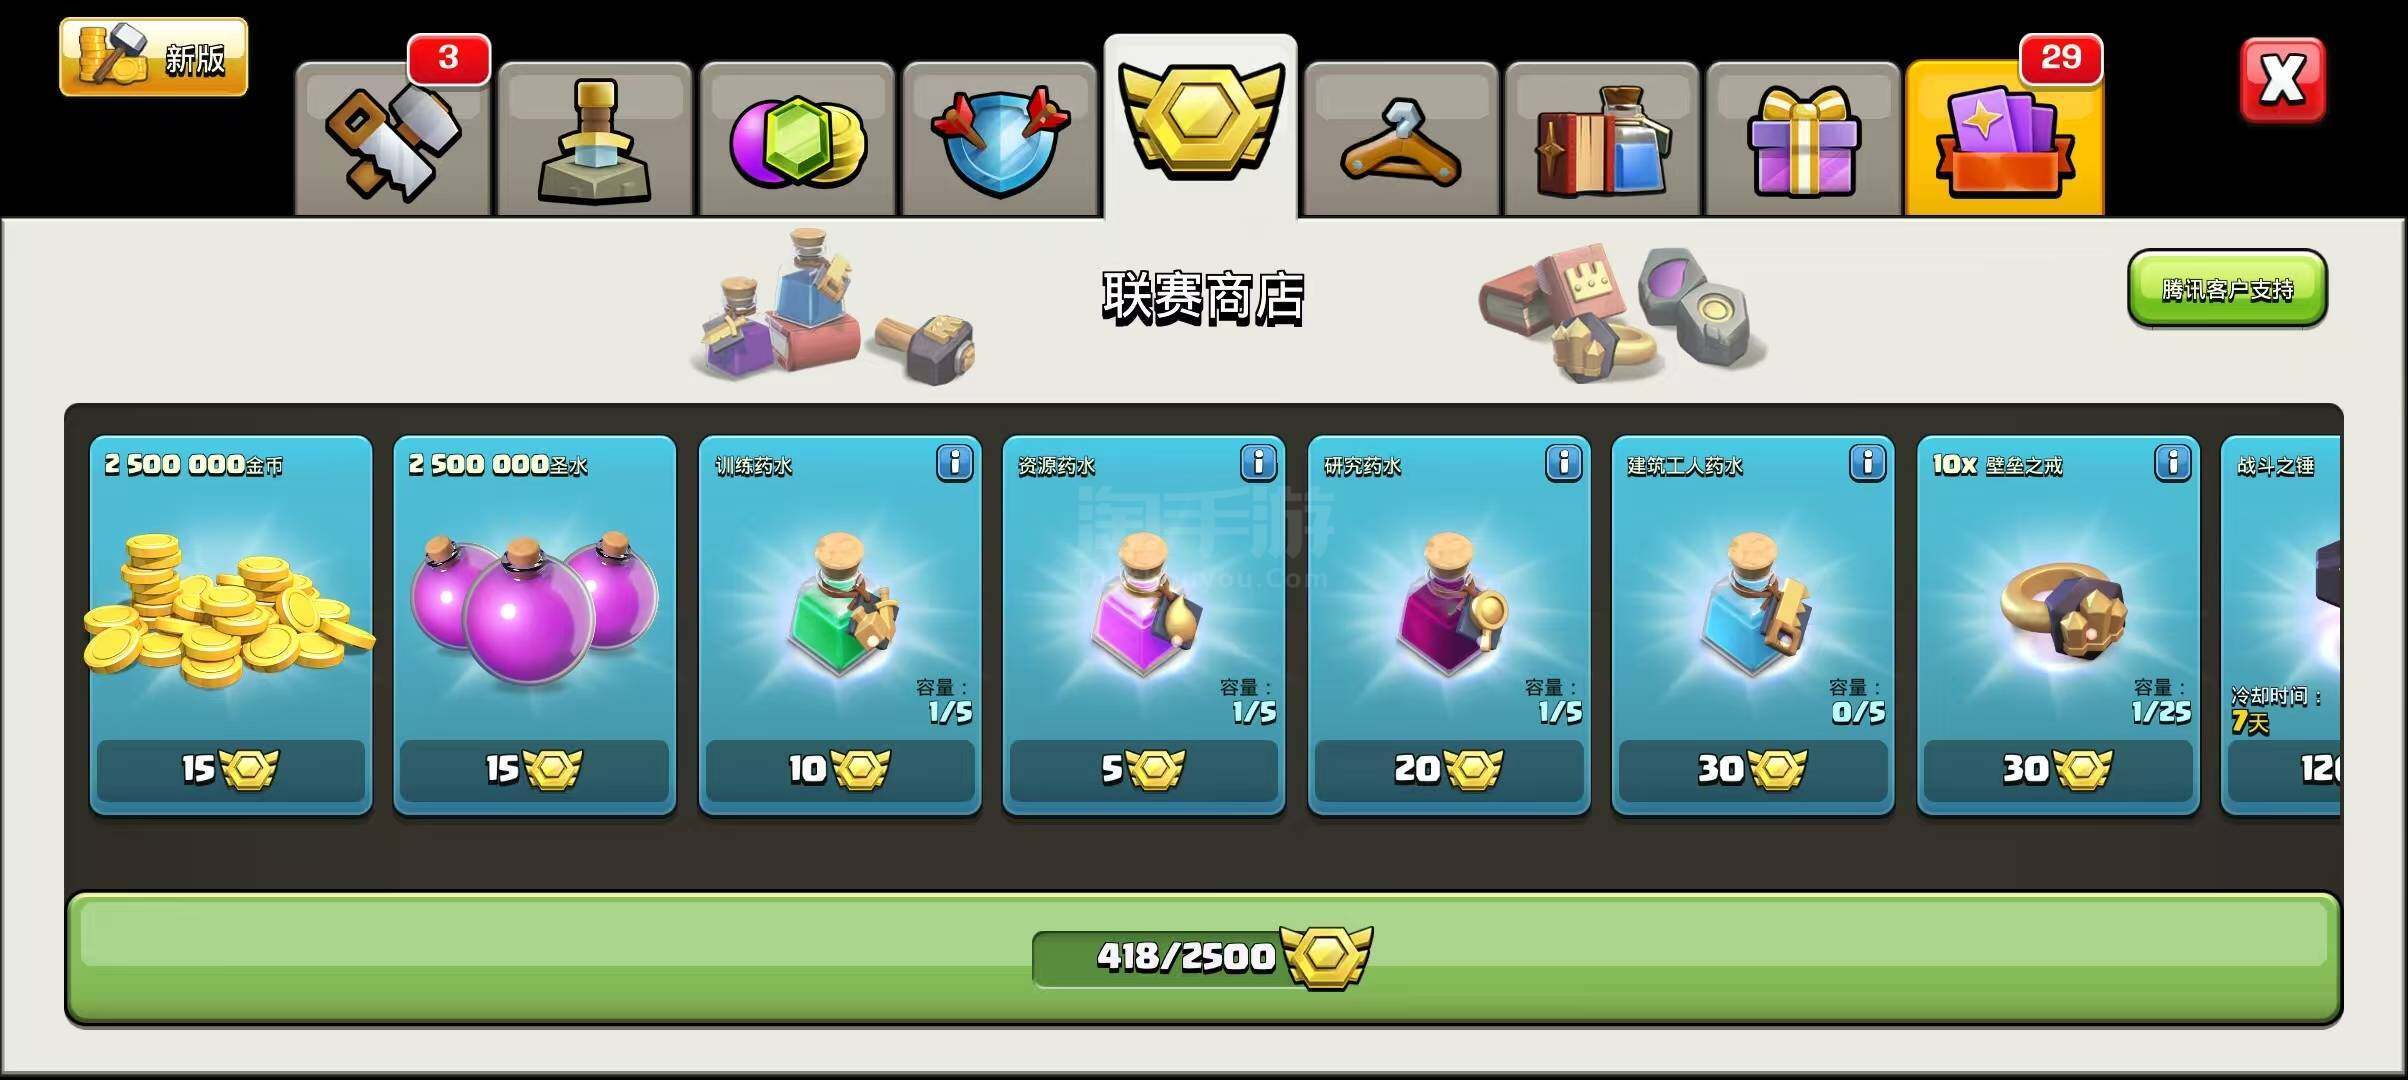Select the partially visible 战斗之锤 card
This screenshot has height=1080, width=2408.
pyautogui.click(x=2281, y=625)
